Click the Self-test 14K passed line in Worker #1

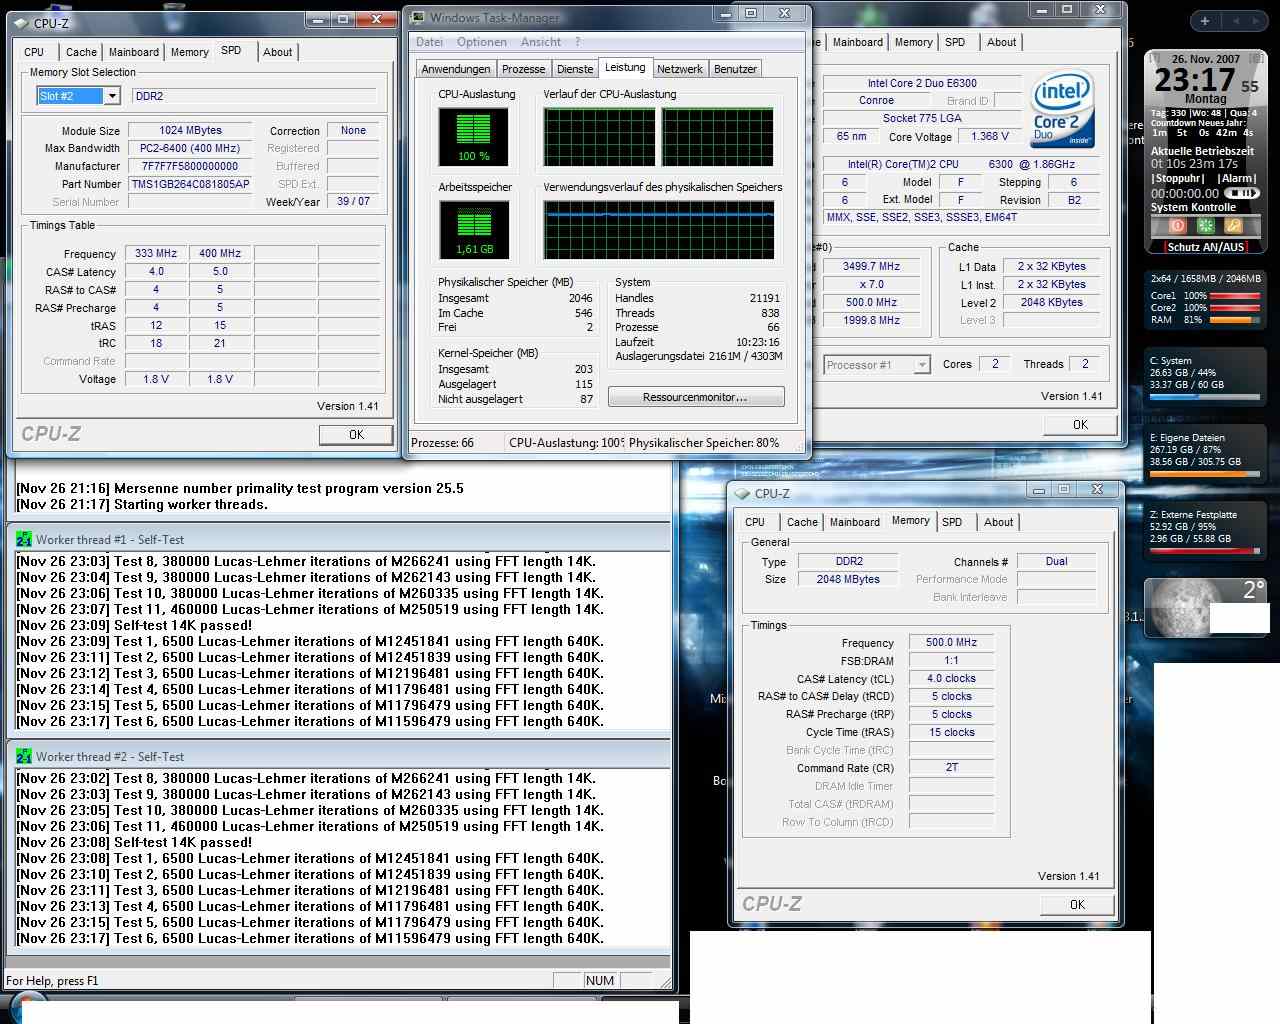click(x=135, y=625)
